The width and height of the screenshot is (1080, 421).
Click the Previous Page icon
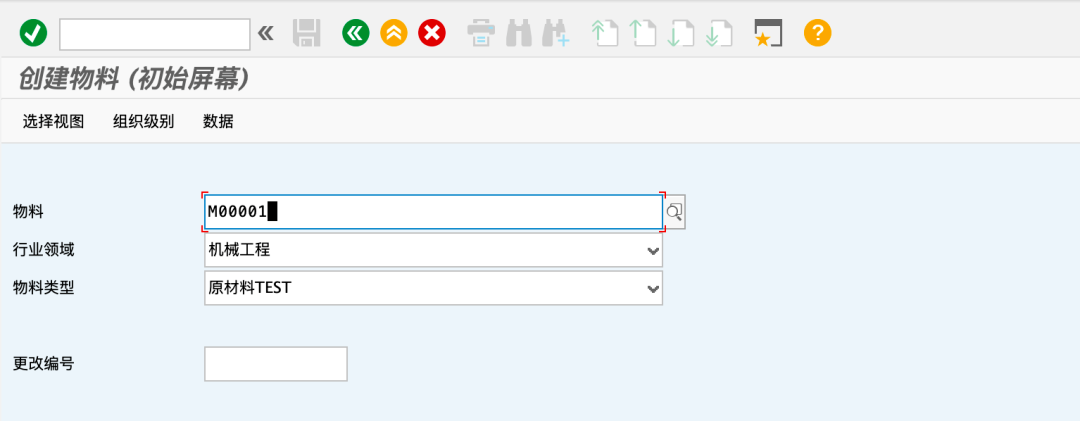tap(641, 33)
